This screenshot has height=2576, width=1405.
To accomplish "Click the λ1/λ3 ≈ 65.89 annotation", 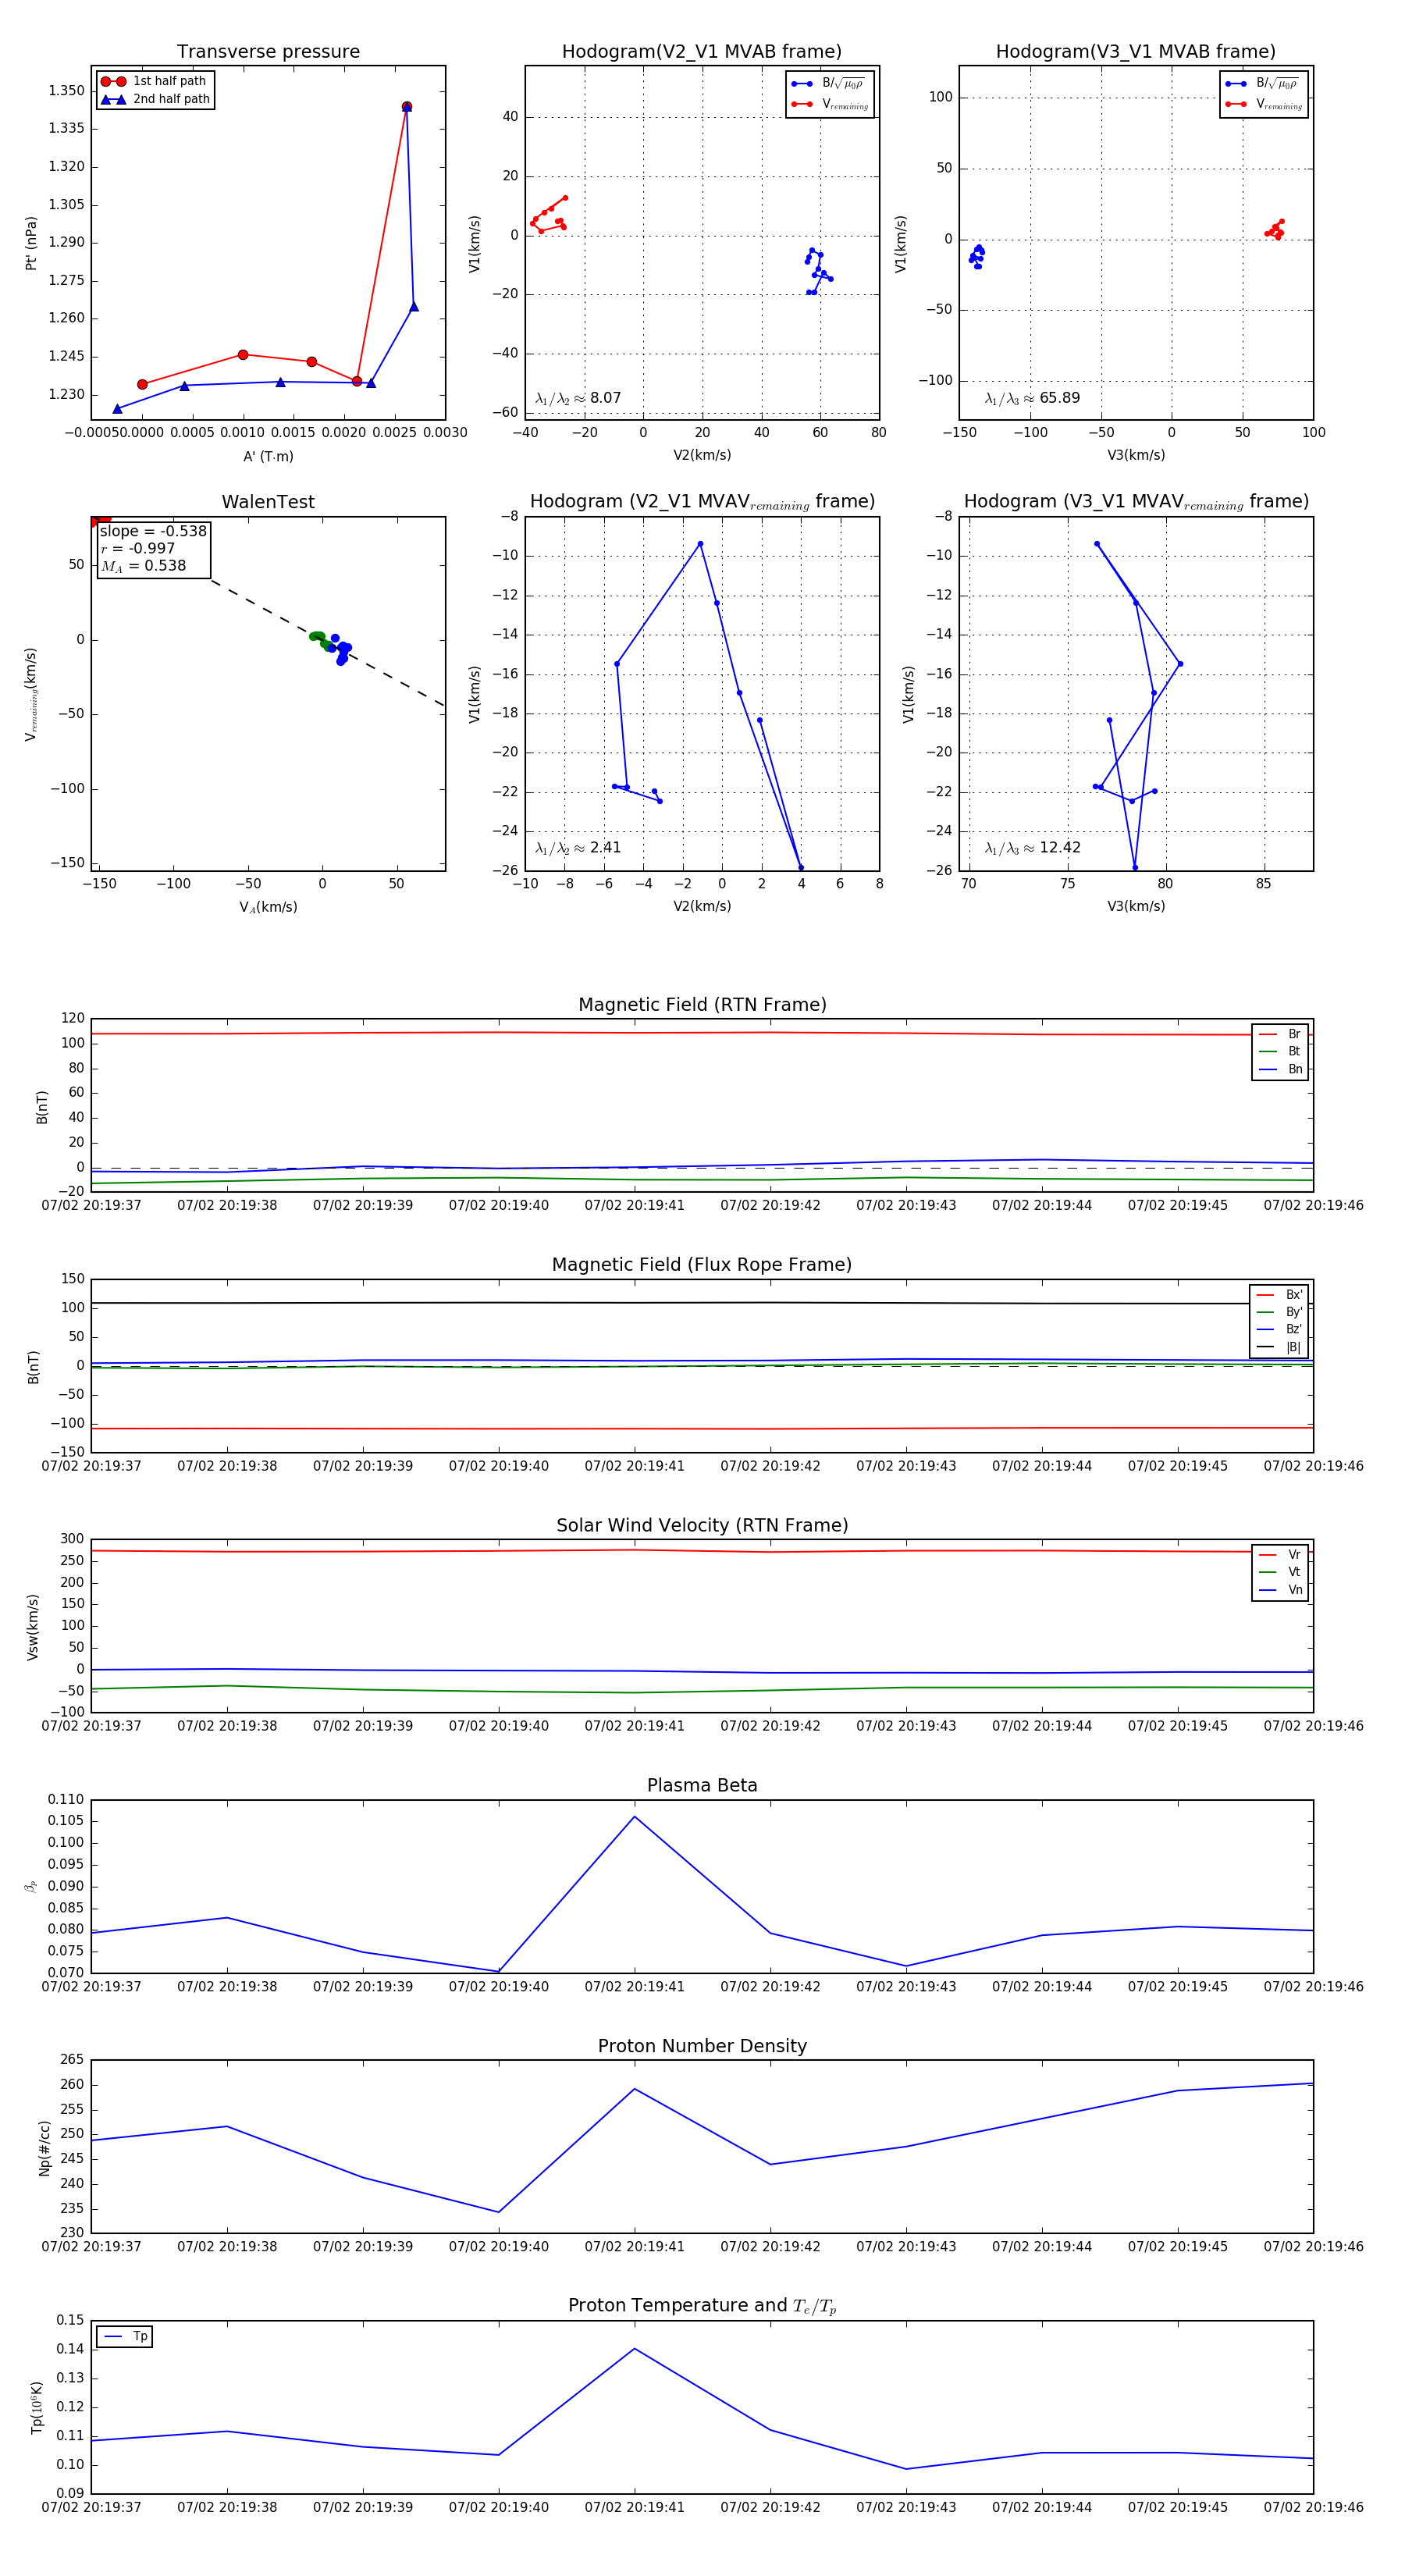I will click(x=1032, y=398).
